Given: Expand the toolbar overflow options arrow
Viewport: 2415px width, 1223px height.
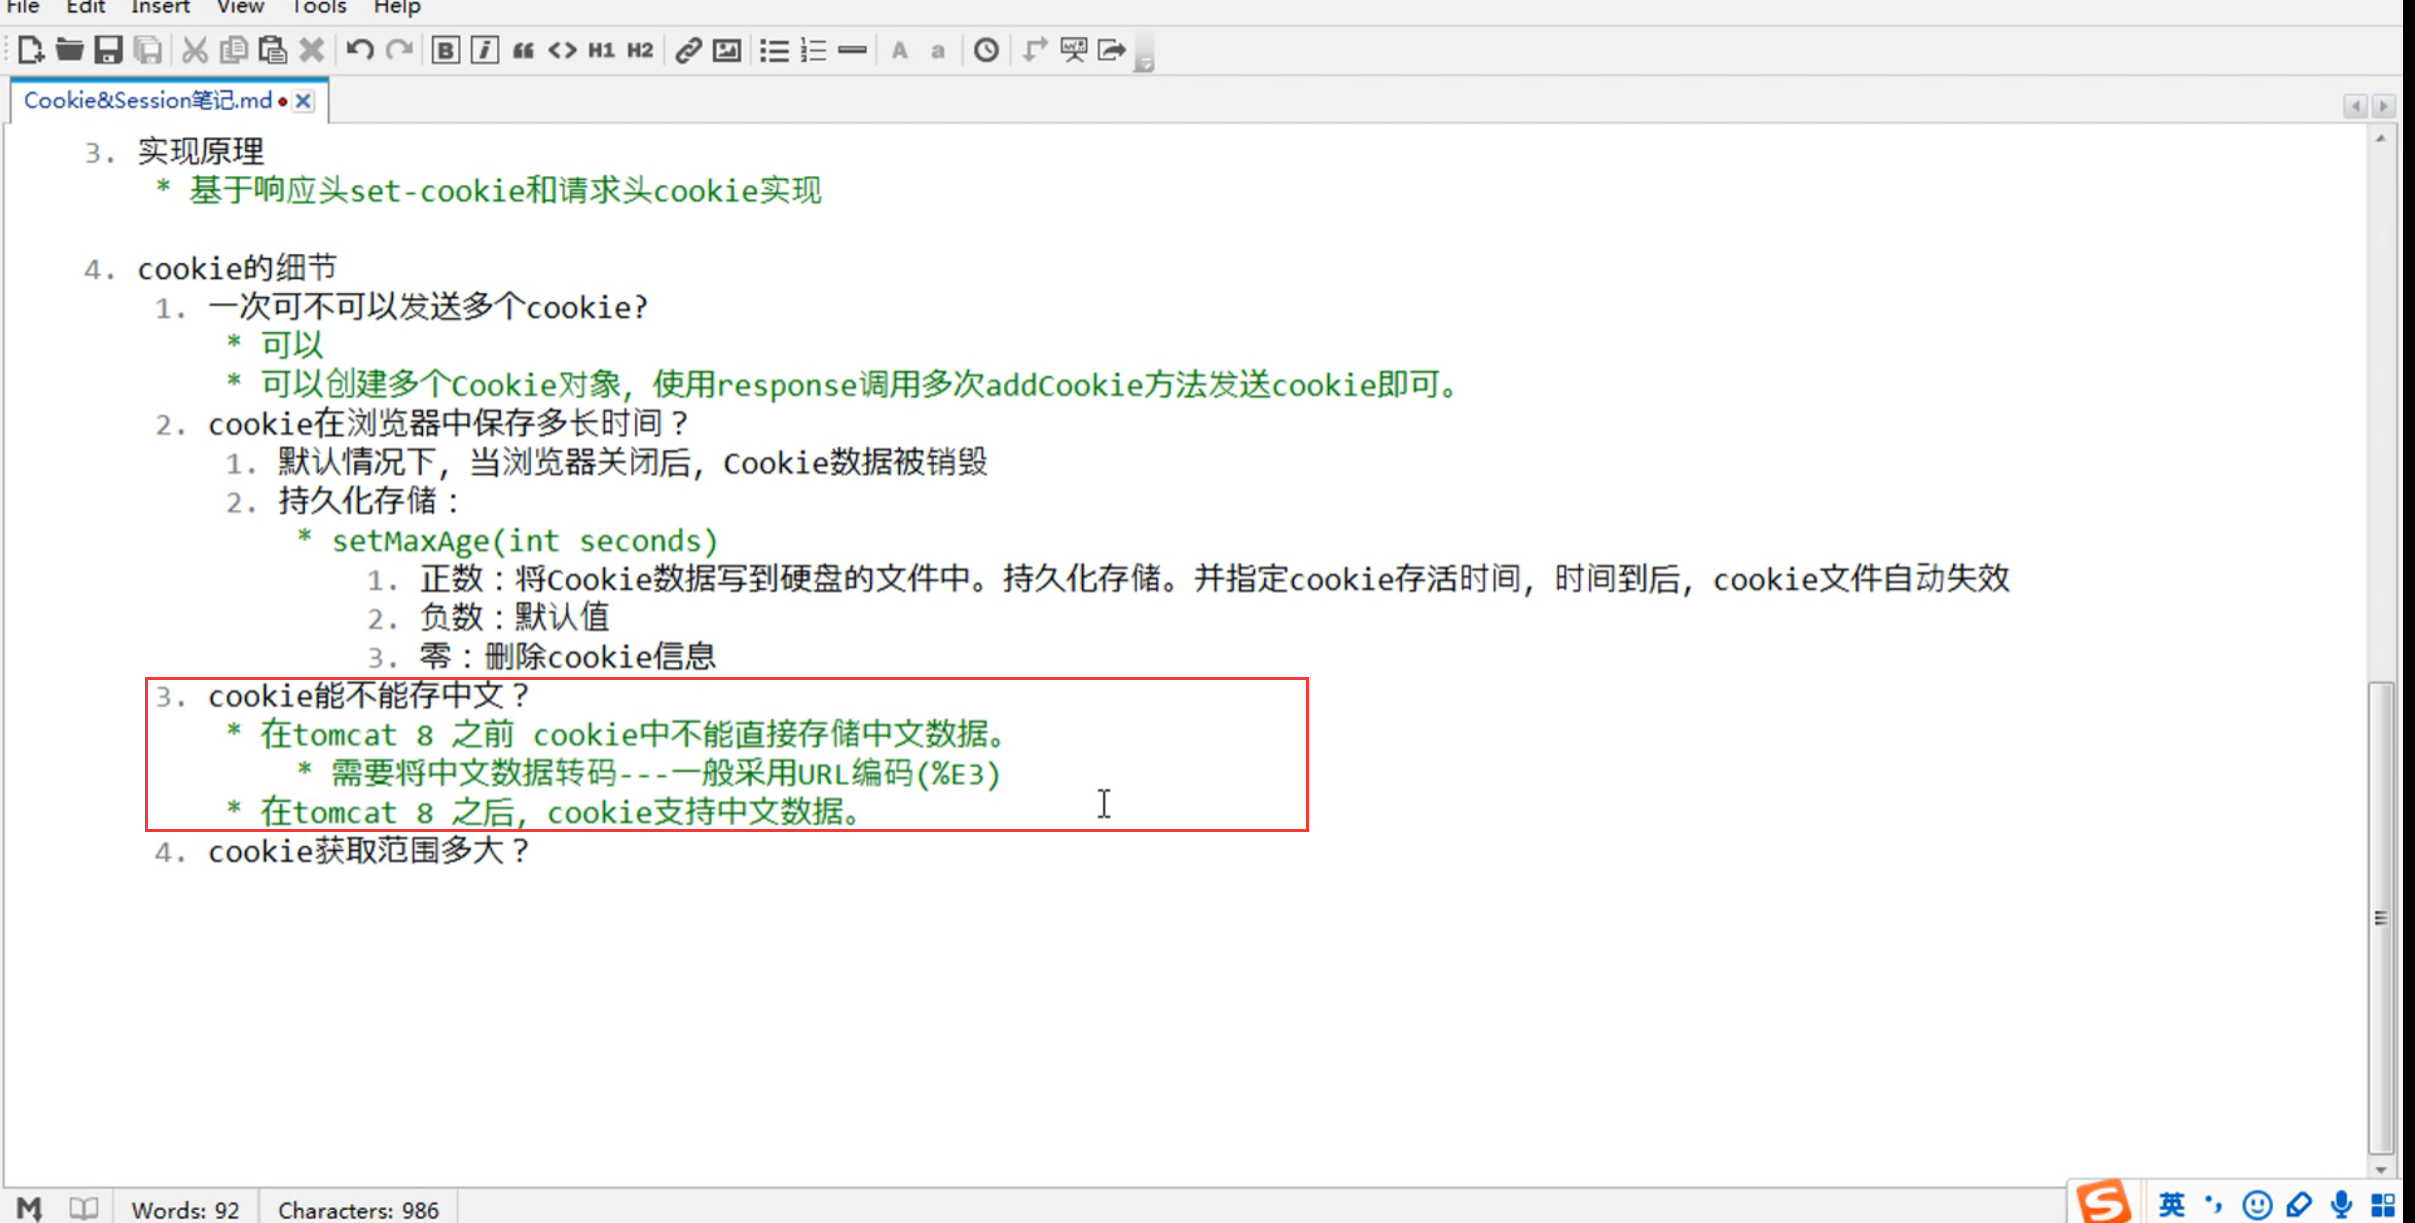Looking at the screenshot, I should (x=1146, y=64).
